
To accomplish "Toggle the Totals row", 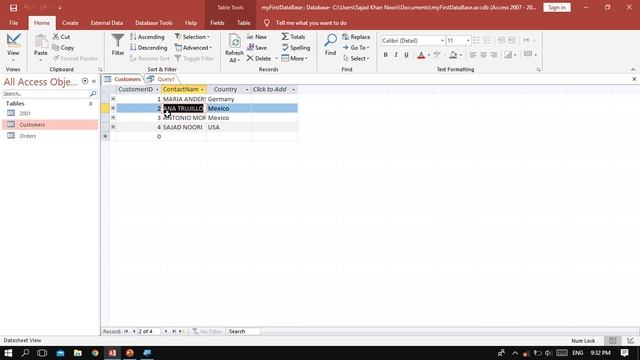I will tap(293, 37).
